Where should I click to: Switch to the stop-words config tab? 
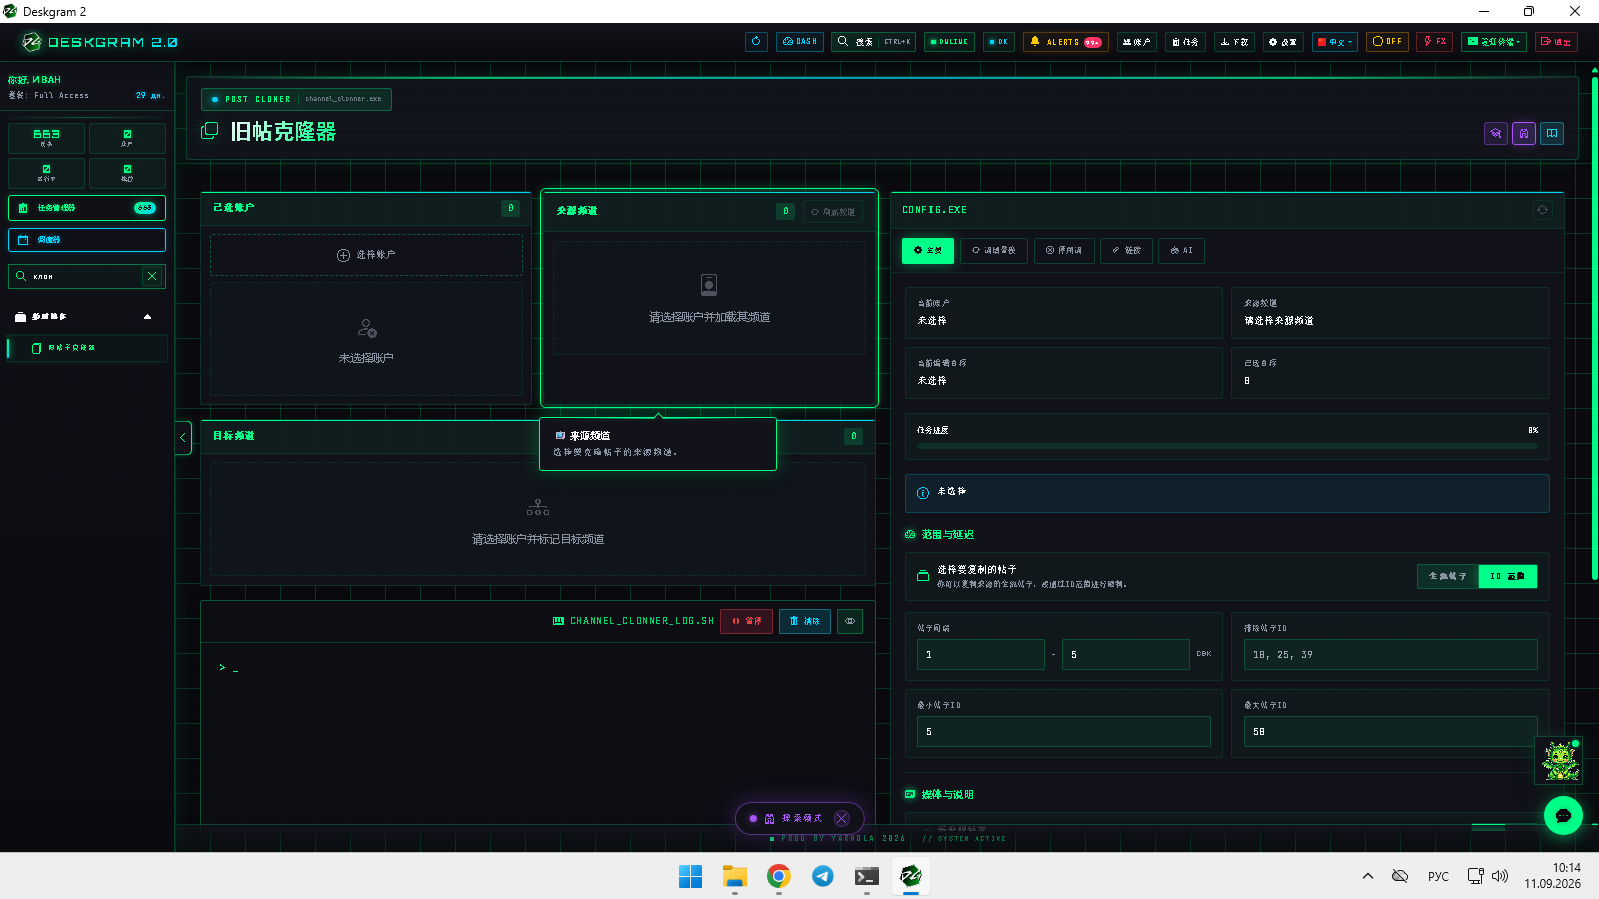tap(1064, 250)
